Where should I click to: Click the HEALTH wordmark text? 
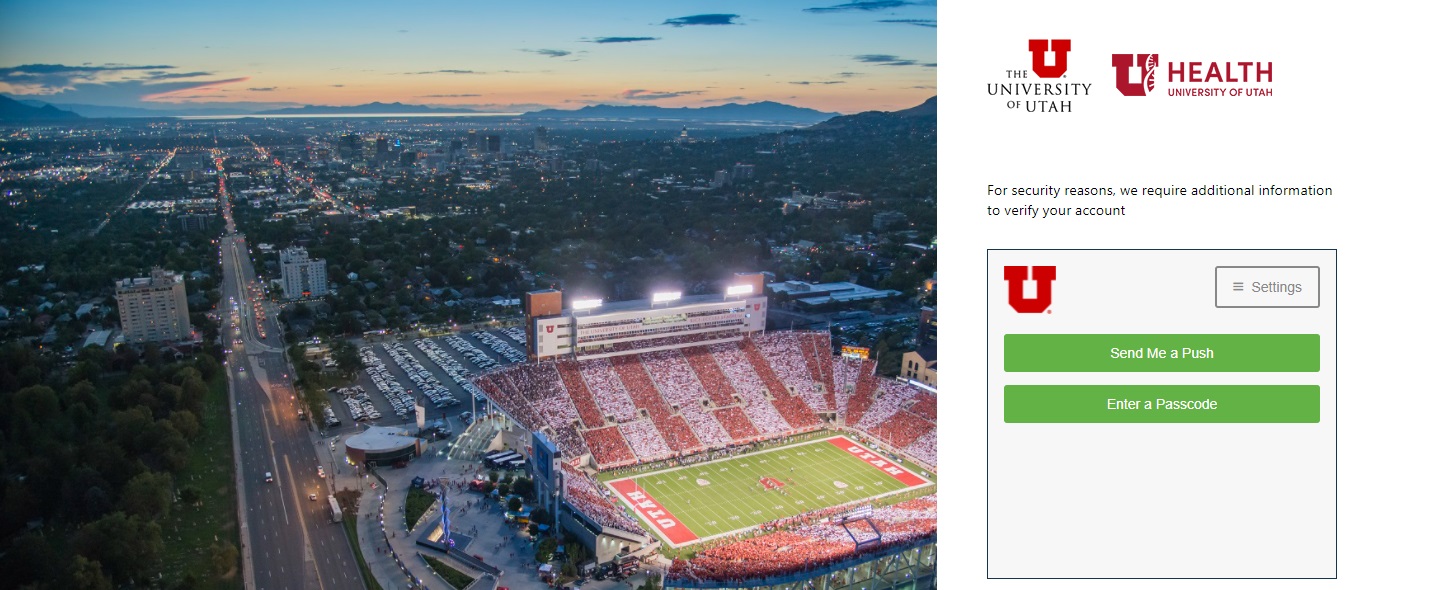click(x=1220, y=72)
